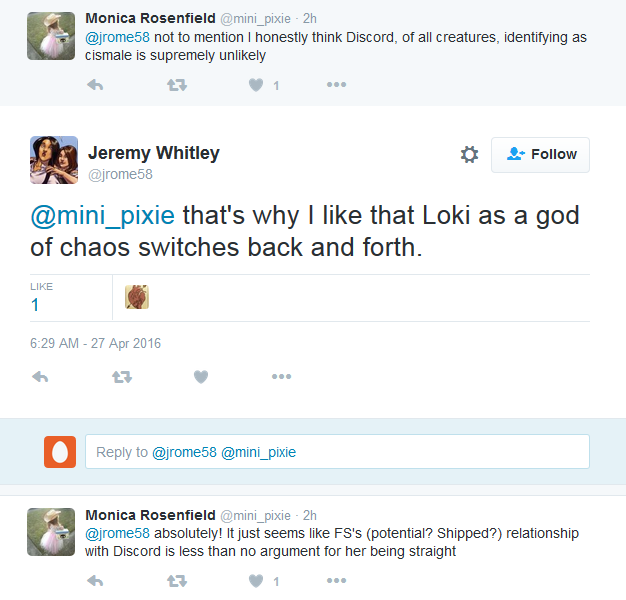Viewport: 626px width, 600px height.
Task: Open more options on Monica's top tweet
Action: [x=336, y=85]
